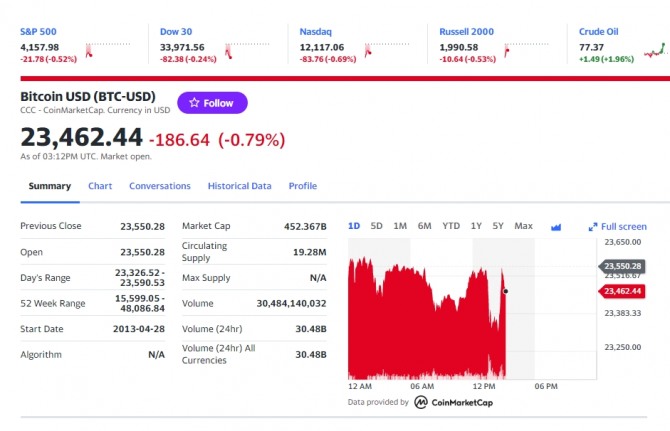Screen dimensions: 670x431
Task: Follow Bitcoin USD
Action: tap(212, 103)
